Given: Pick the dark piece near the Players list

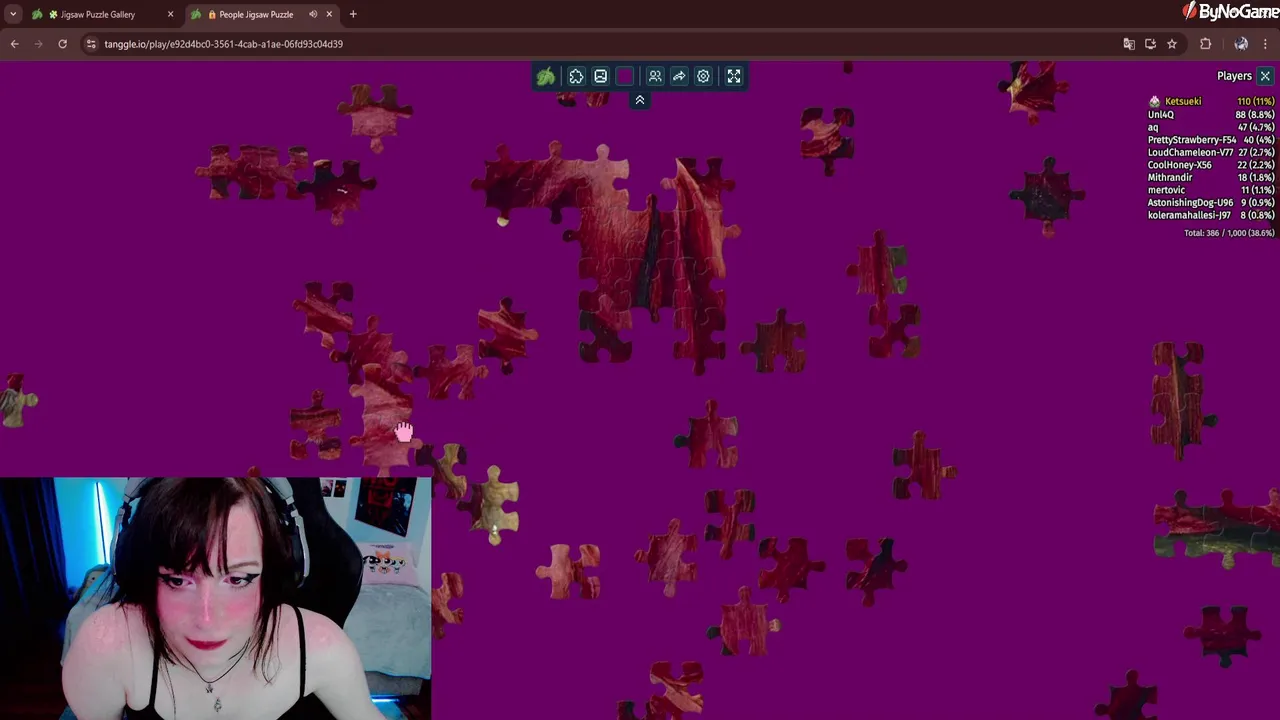Looking at the screenshot, I should coord(1046,195).
